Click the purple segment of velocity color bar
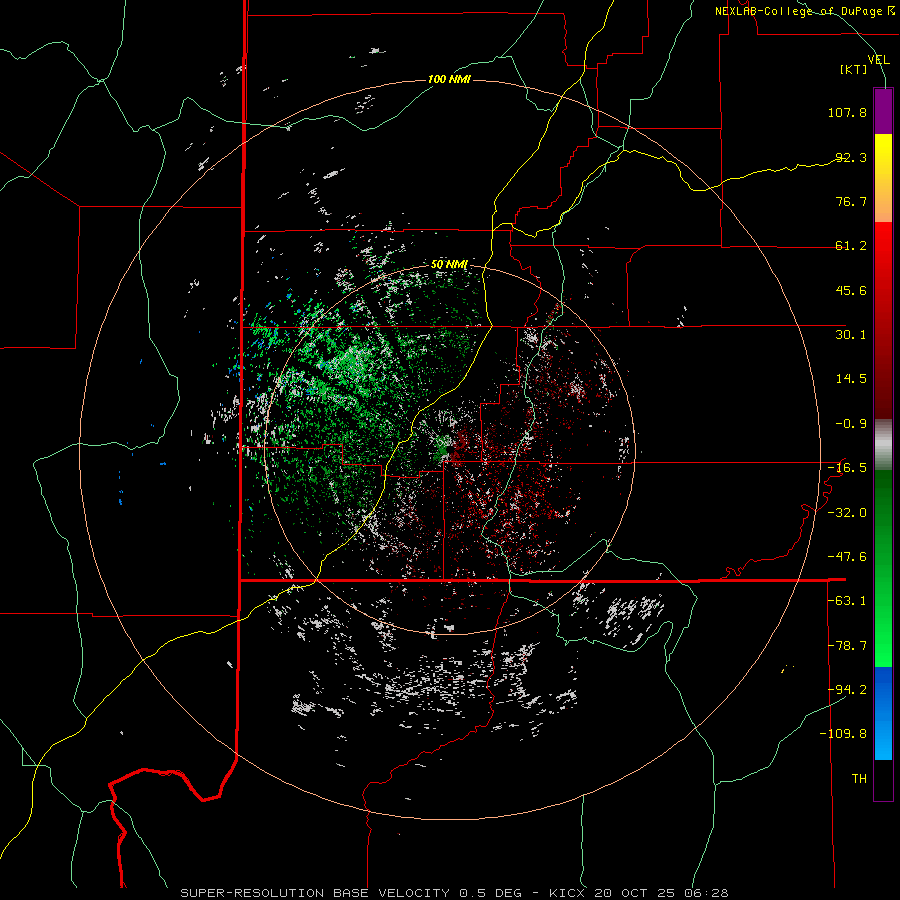 [x=883, y=111]
